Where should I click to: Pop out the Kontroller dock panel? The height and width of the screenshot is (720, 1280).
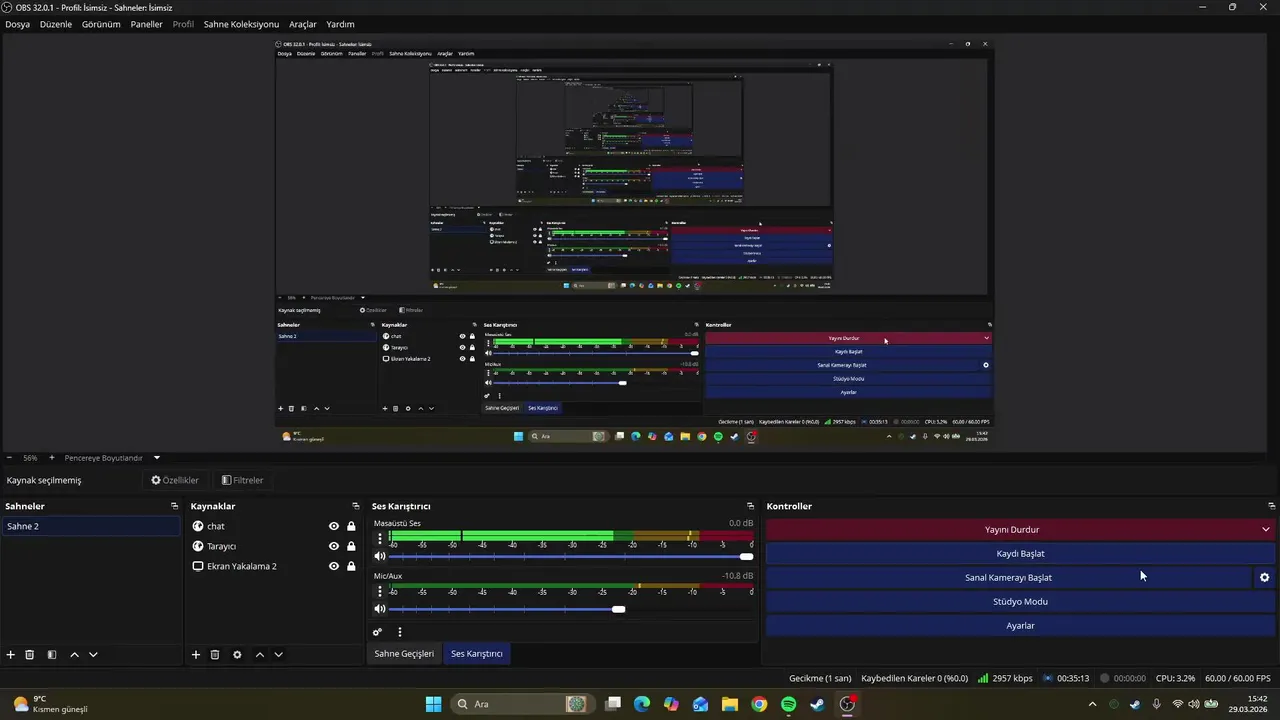(x=1271, y=506)
